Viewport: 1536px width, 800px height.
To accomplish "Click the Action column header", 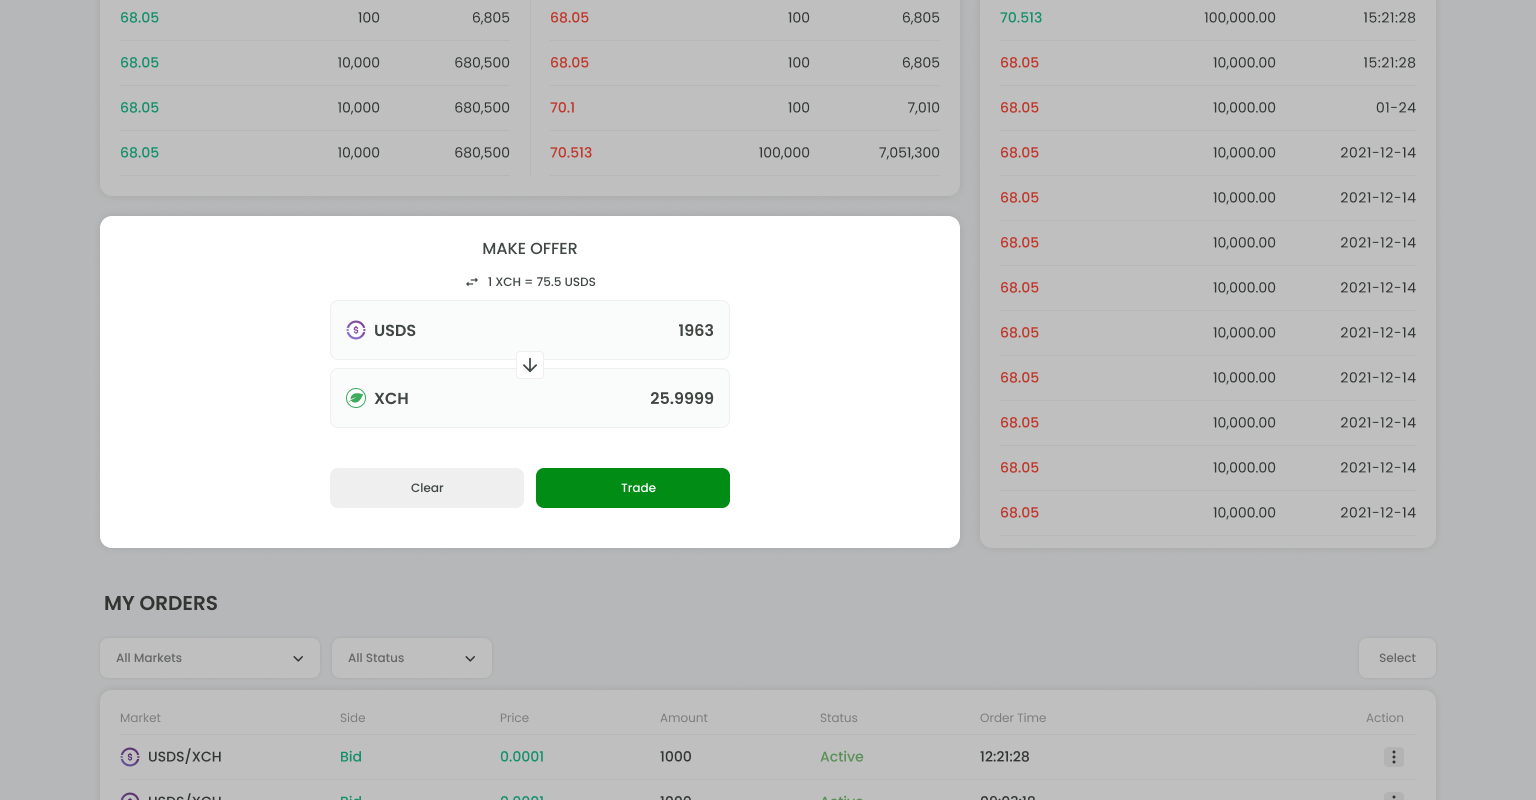I will pos(1385,718).
